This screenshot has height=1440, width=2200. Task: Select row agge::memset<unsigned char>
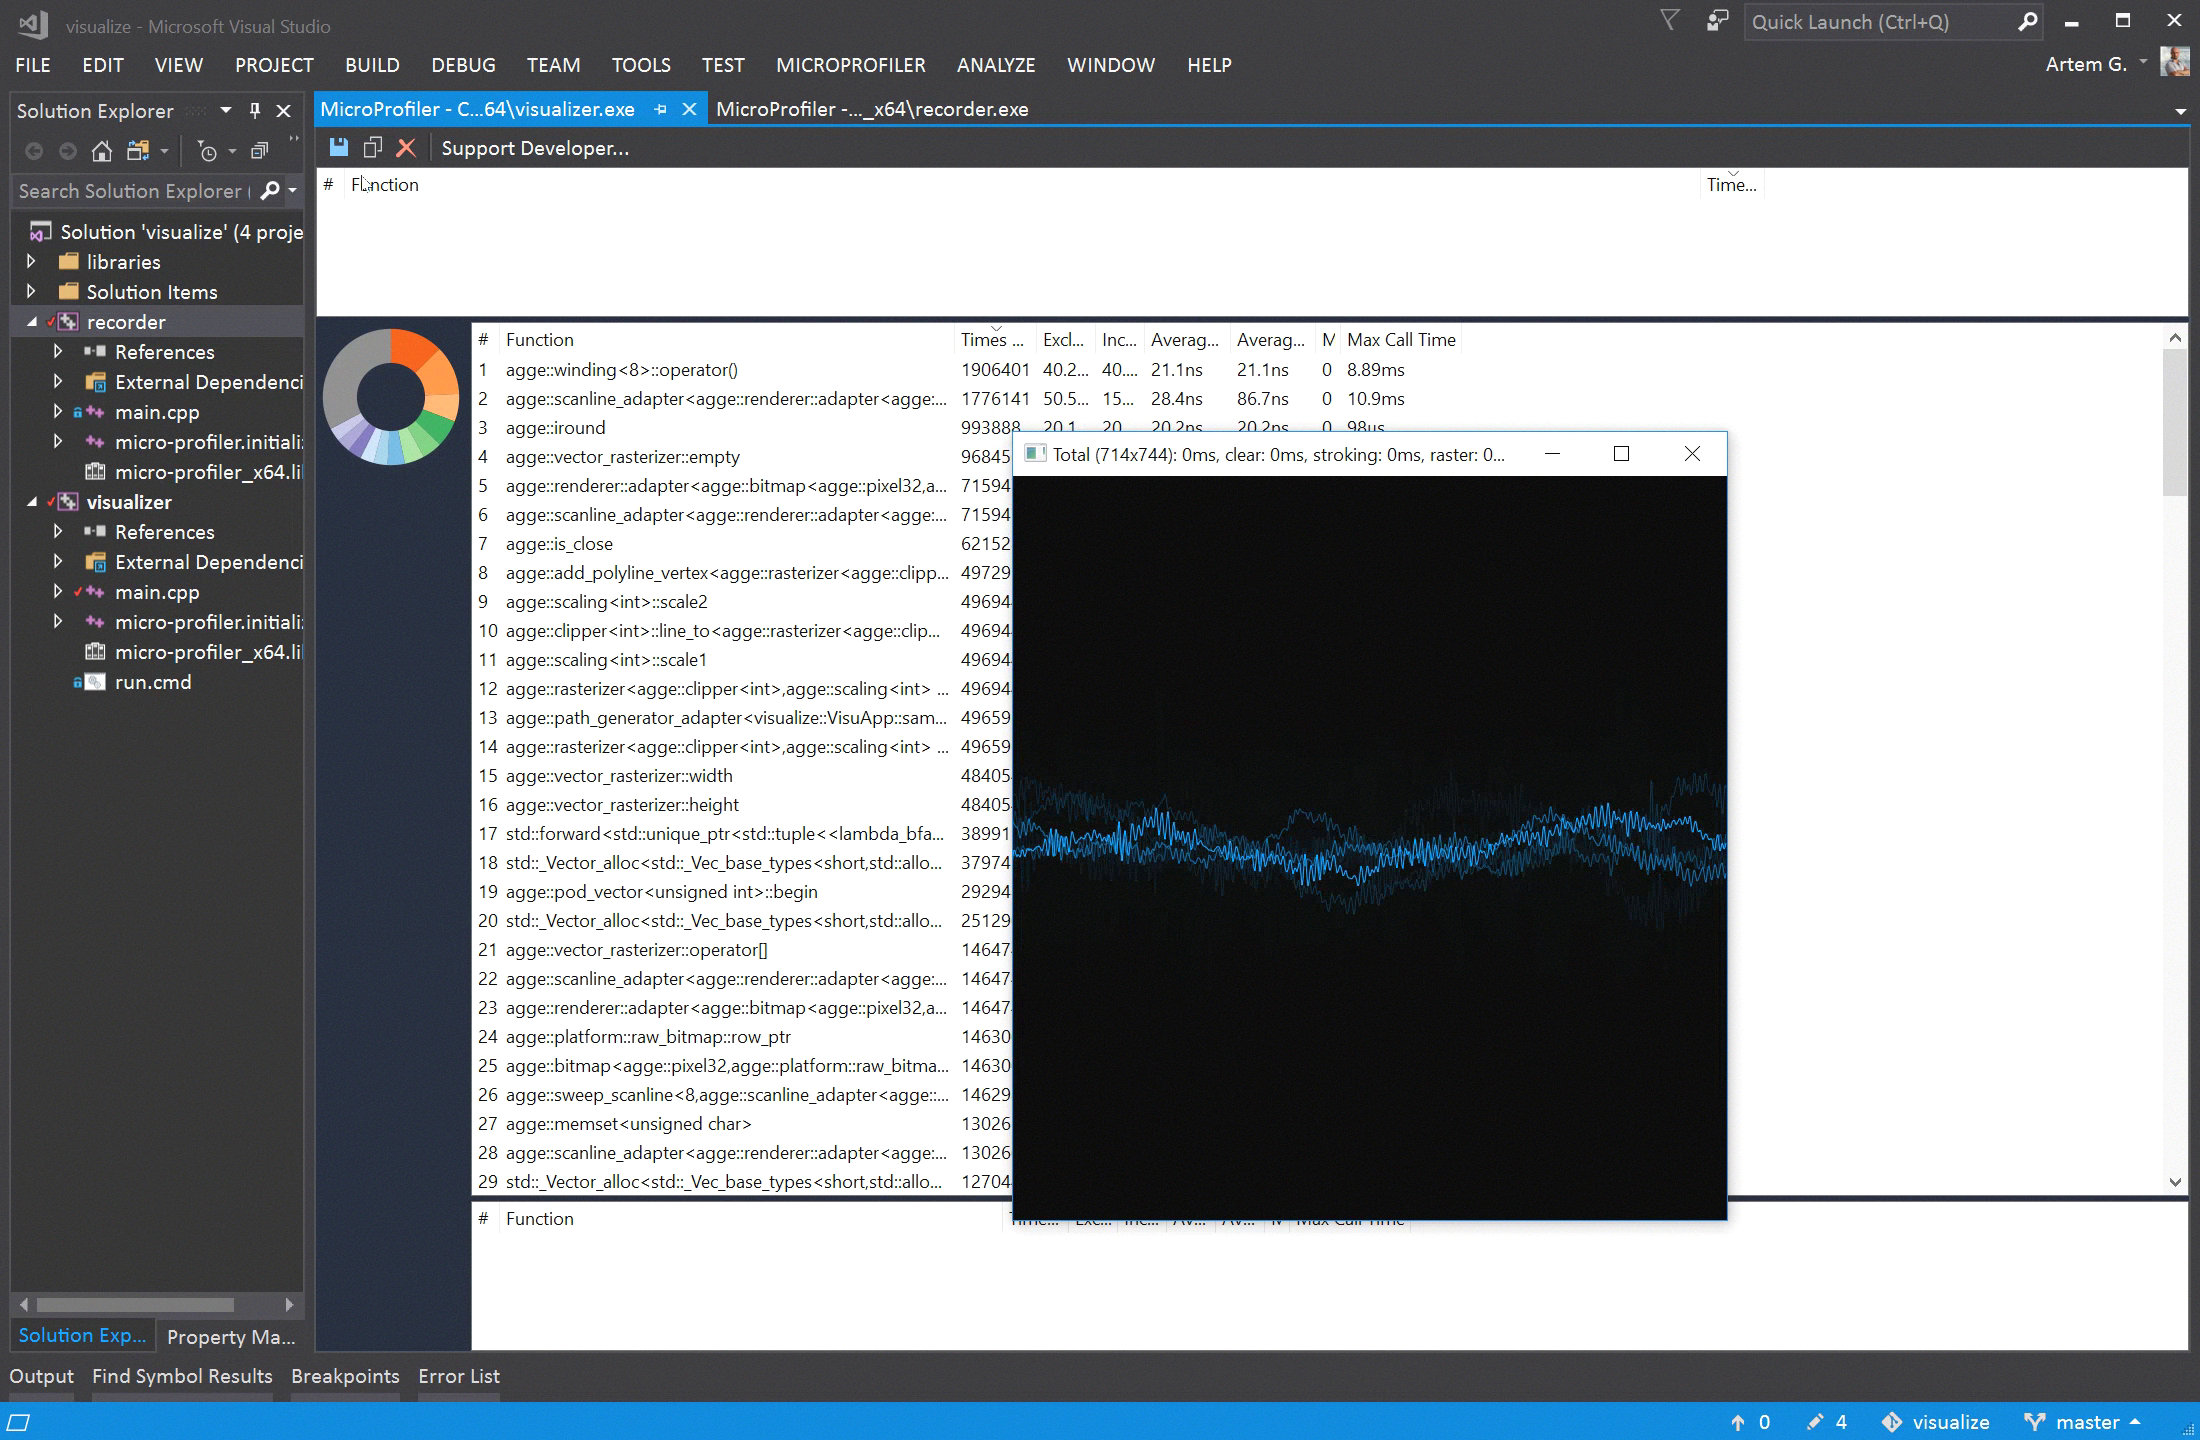tap(740, 1123)
